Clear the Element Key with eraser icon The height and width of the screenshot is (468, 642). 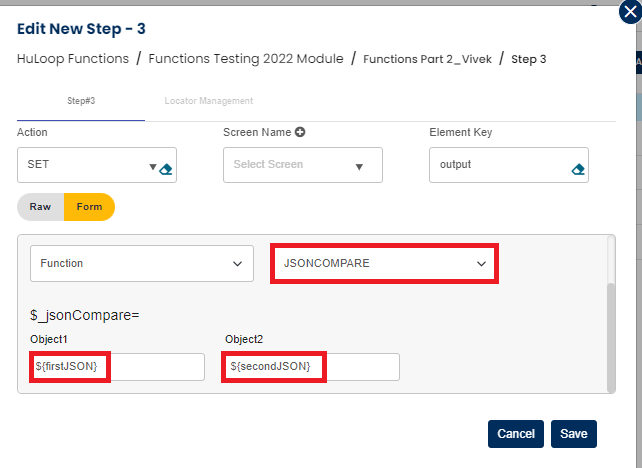(577, 169)
